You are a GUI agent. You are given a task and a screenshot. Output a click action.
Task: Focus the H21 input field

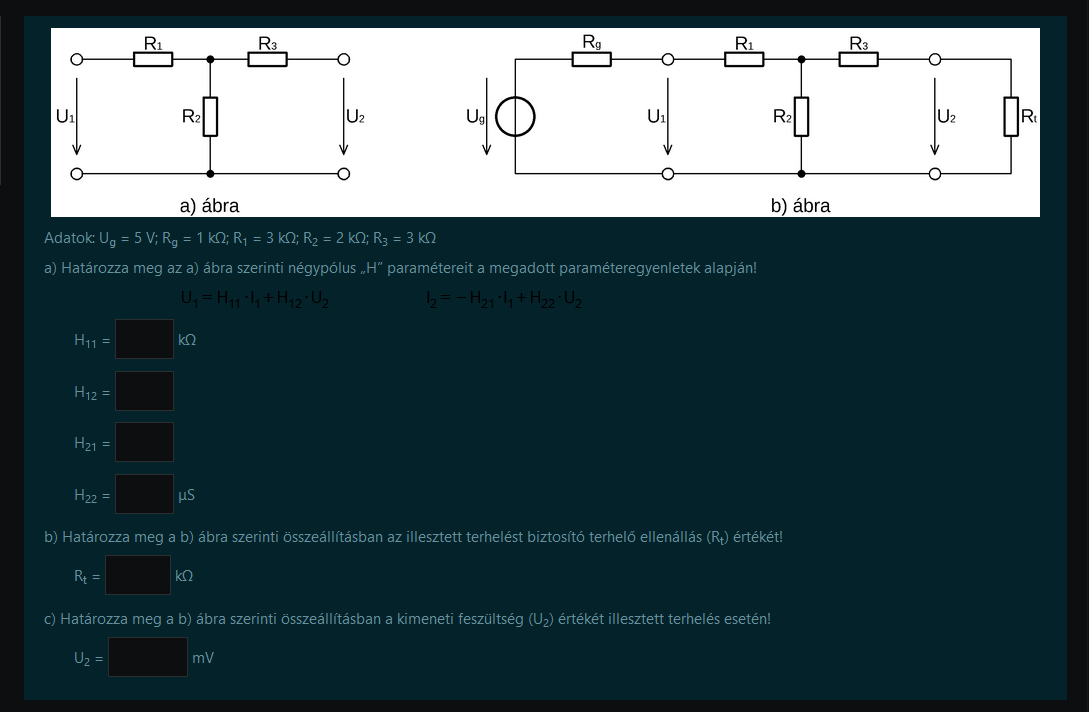coord(144,442)
